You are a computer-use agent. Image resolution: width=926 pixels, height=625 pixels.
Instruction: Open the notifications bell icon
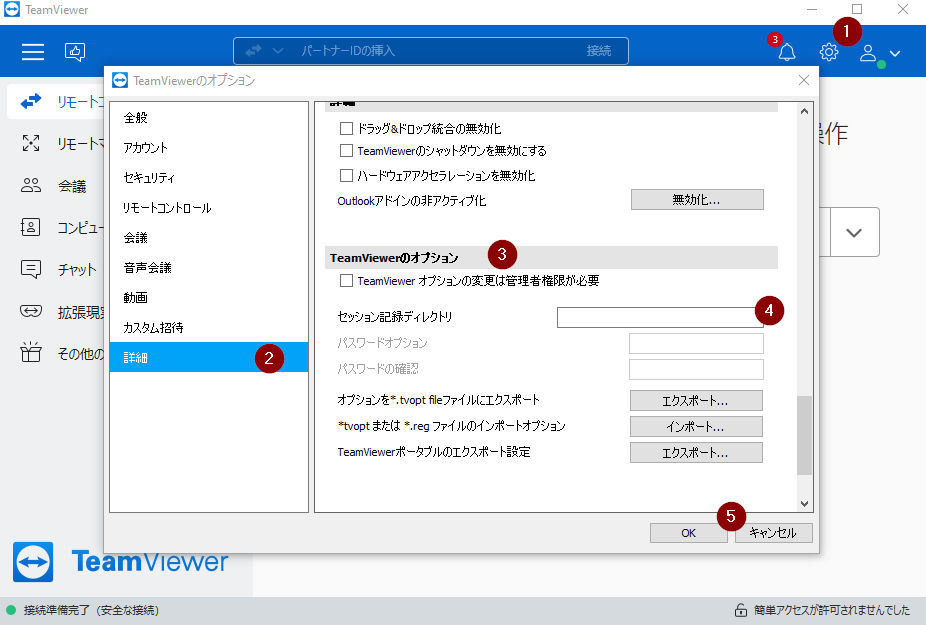787,52
